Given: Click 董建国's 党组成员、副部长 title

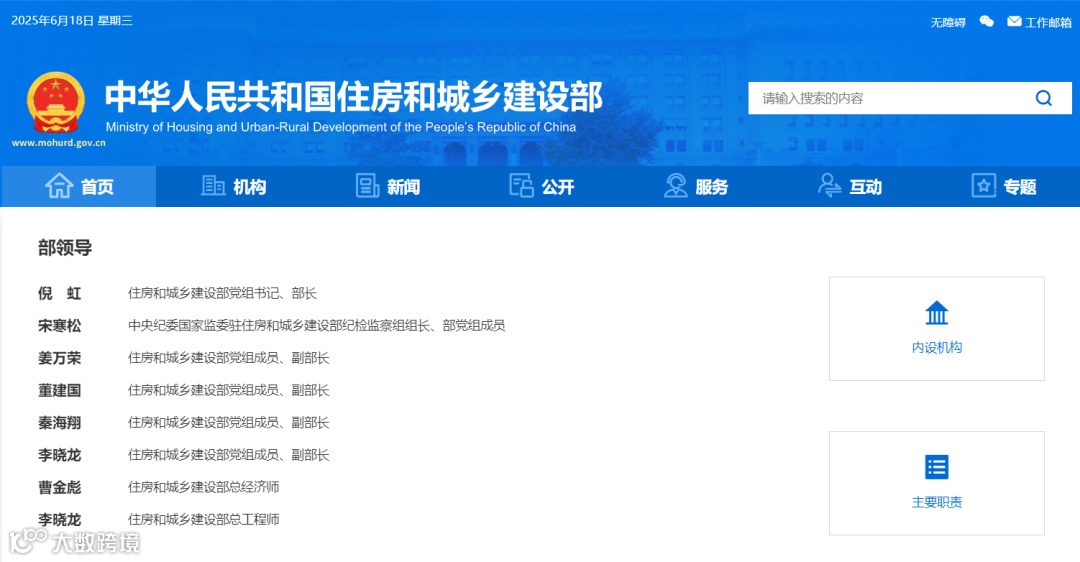Looking at the screenshot, I should pyautogui.click(x=229, y=390).
